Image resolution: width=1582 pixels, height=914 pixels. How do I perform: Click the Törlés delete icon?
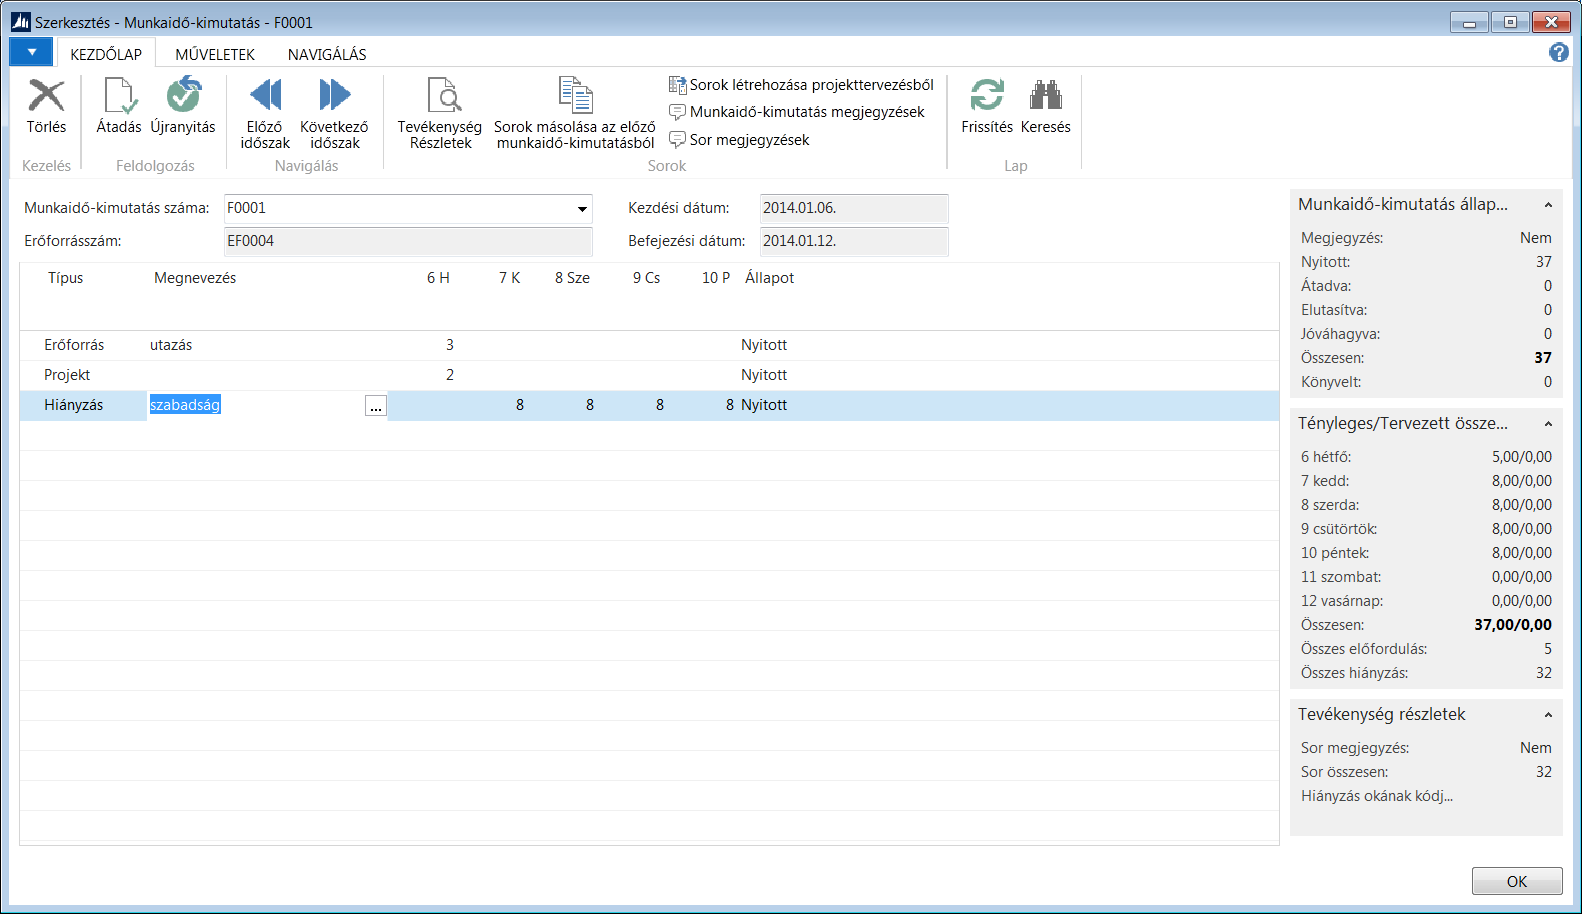pos(46,96)
